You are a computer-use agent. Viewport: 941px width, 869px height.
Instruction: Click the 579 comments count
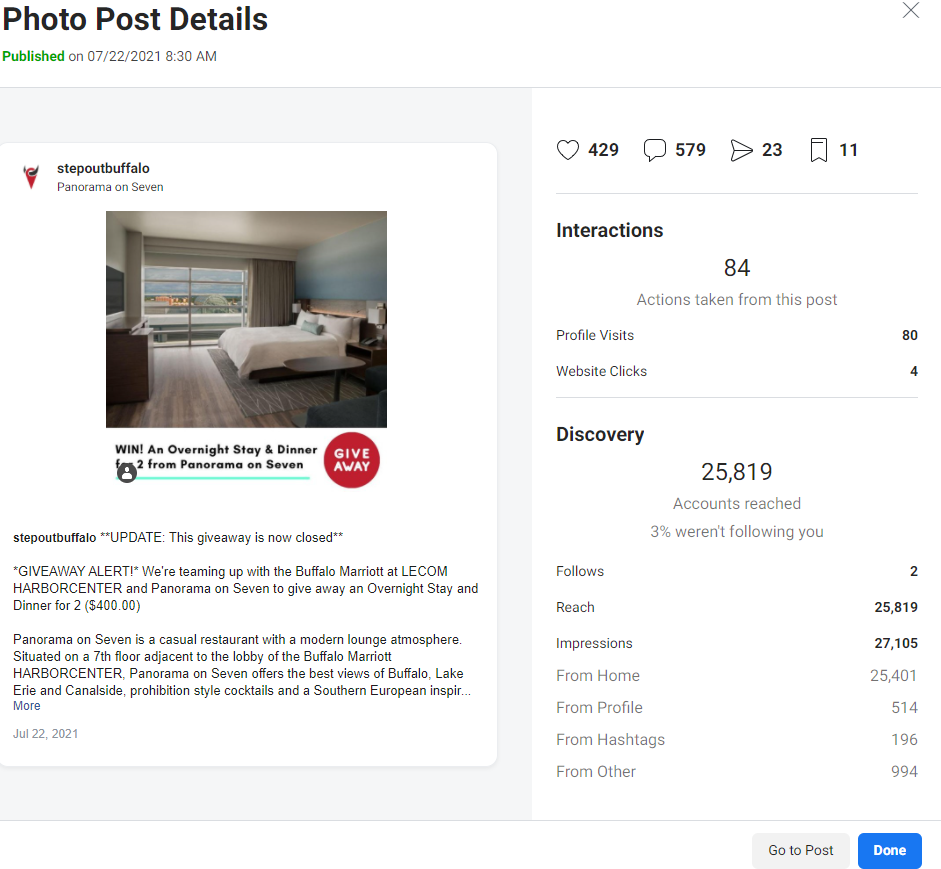690,150
